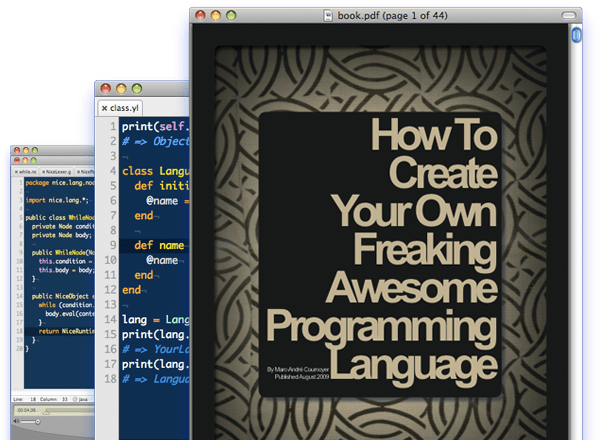Minimize the outer video window with its yellow button
600x440 pixels.
(x=26, y=150)
